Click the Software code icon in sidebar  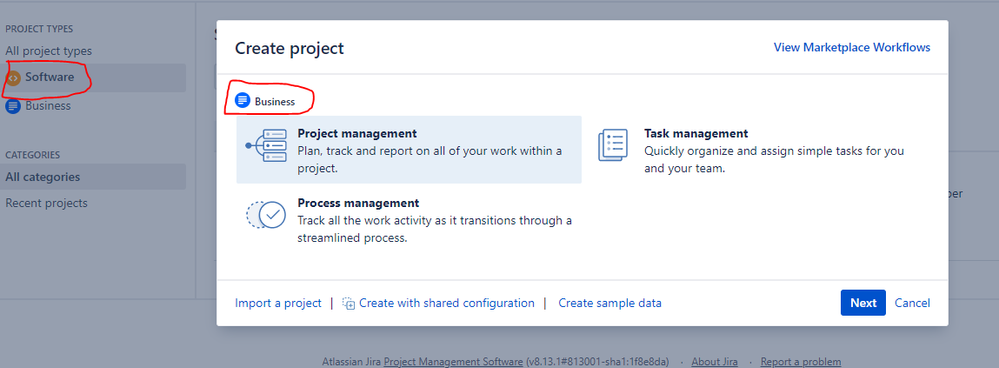click(x=13, y=78)
